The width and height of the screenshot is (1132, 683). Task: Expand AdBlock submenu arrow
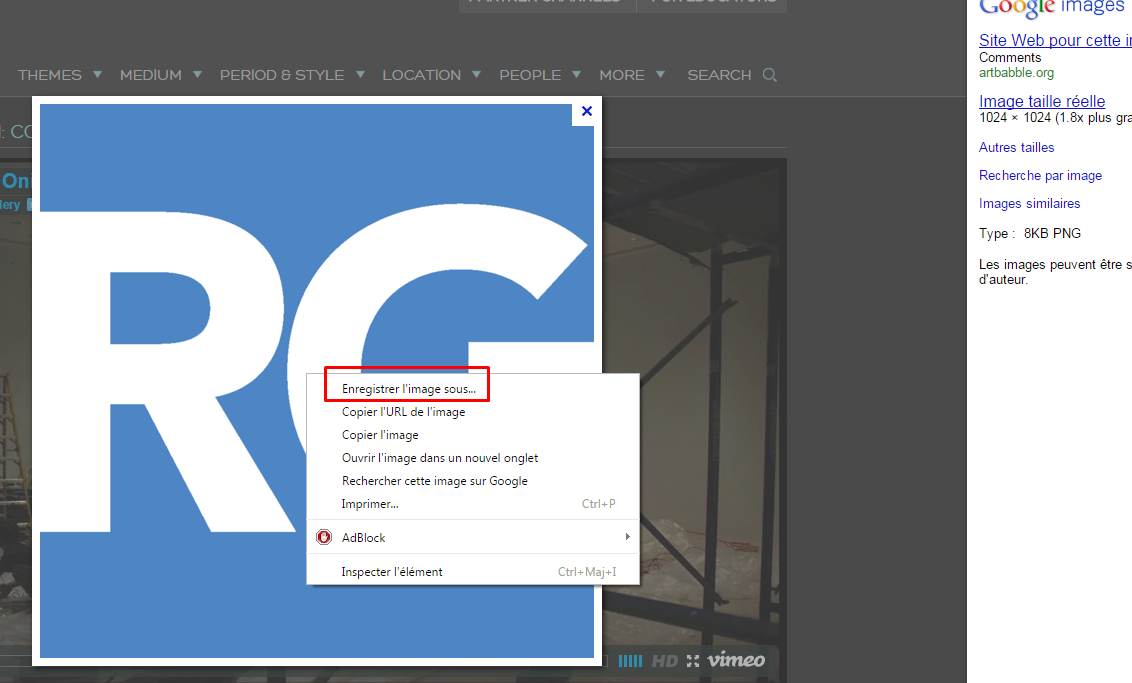[x=627, y=536]
